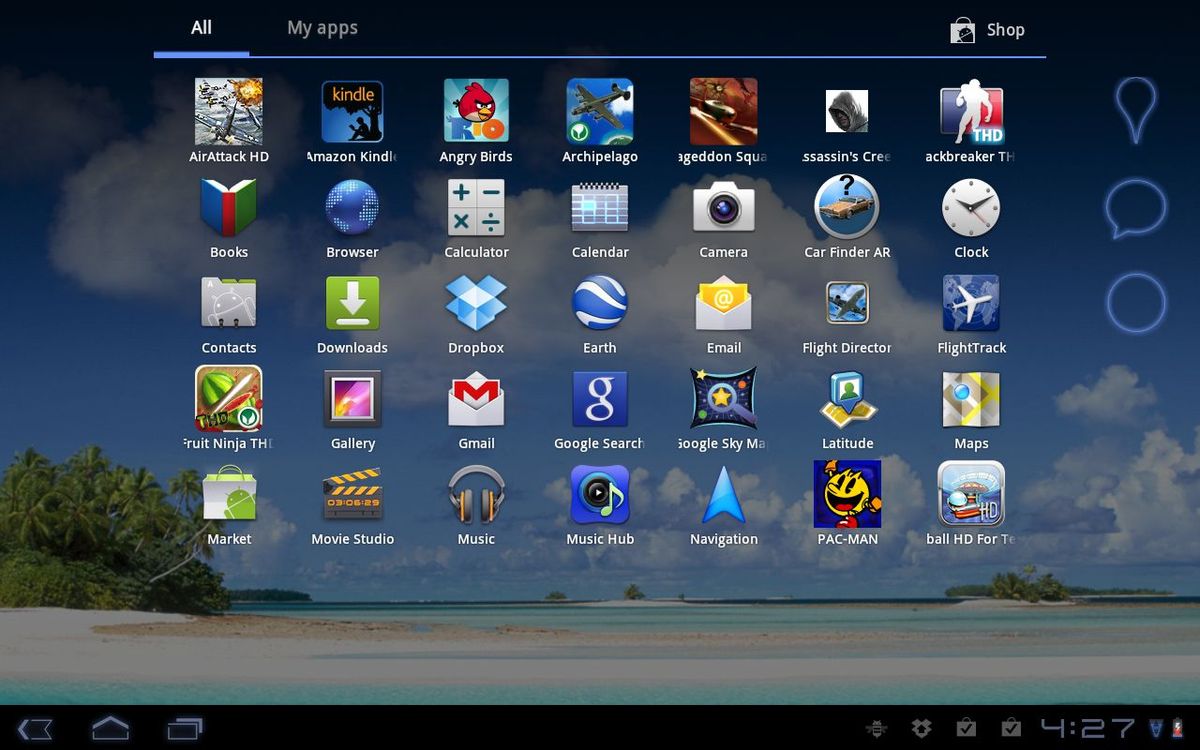Tap the location pin outline icon

click(1135, 109)
